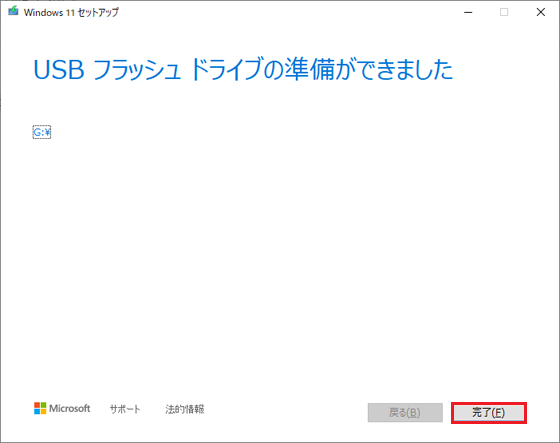The width and height of the screenshot is (560, 443).
Task: Click the 準備ができました part of the heading
Action: click(369, 69)
